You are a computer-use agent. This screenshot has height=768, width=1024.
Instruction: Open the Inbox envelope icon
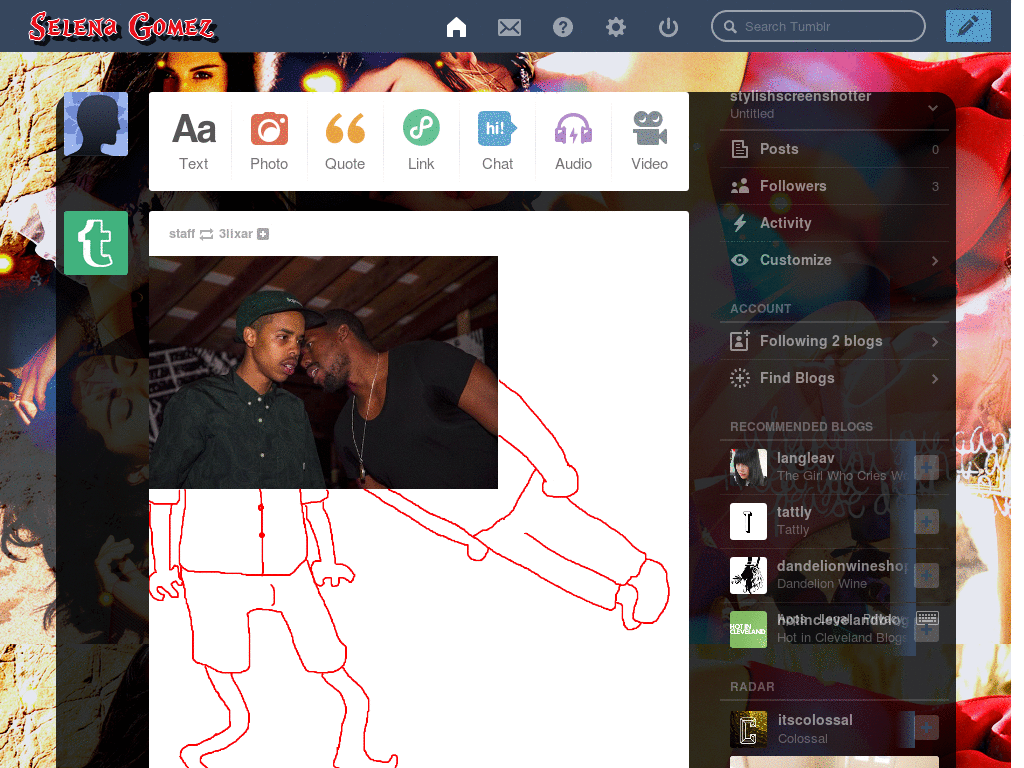(x=509, y=27)
